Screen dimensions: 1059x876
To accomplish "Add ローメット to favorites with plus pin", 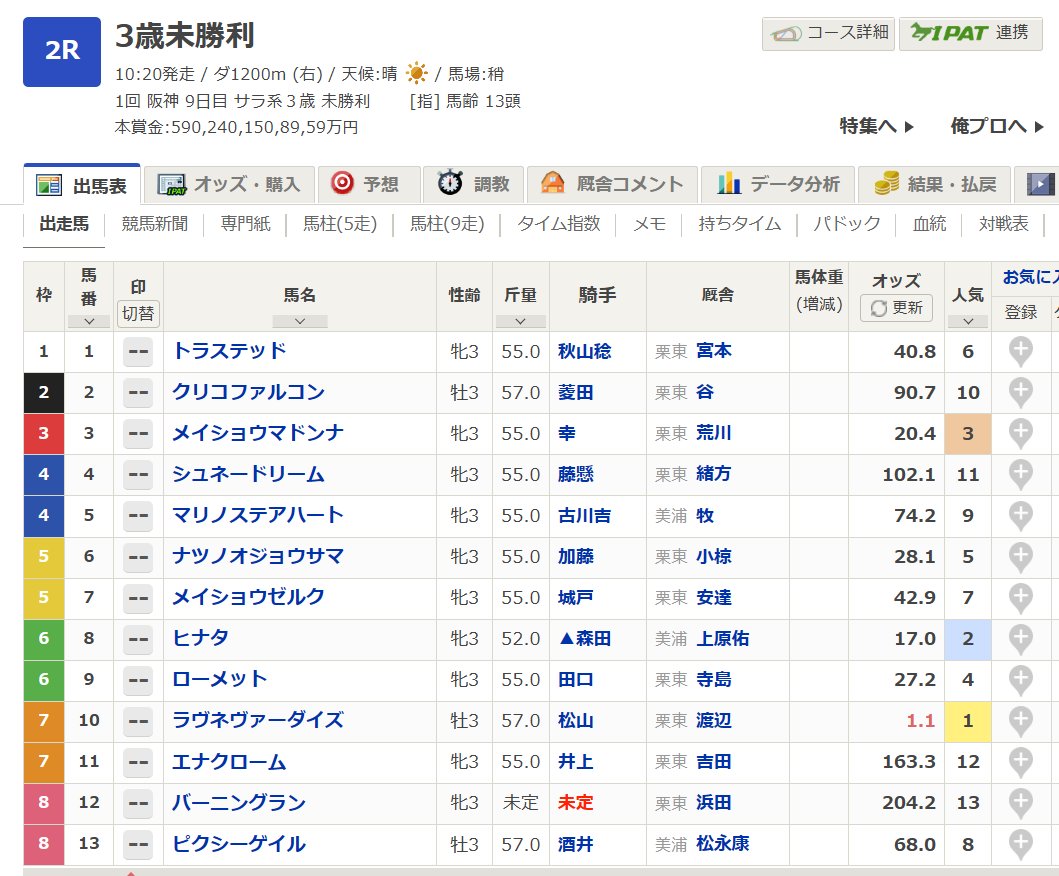I will (x=1020, y=679).
